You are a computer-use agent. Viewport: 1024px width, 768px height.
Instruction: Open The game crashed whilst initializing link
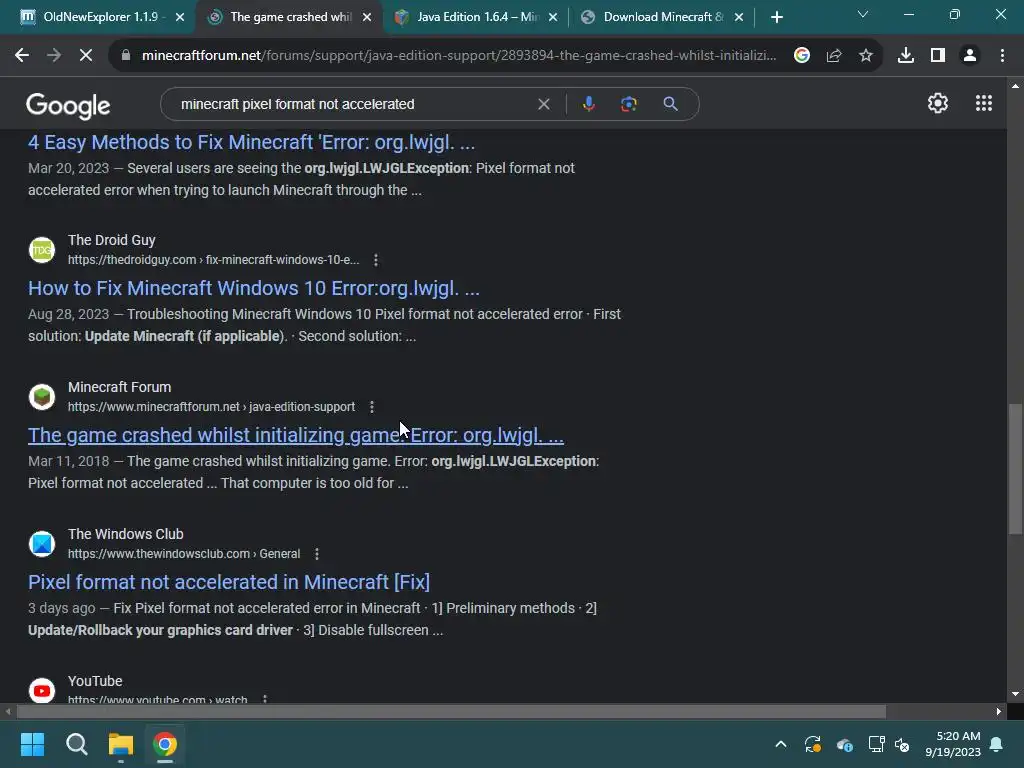(x=296, y=435)
